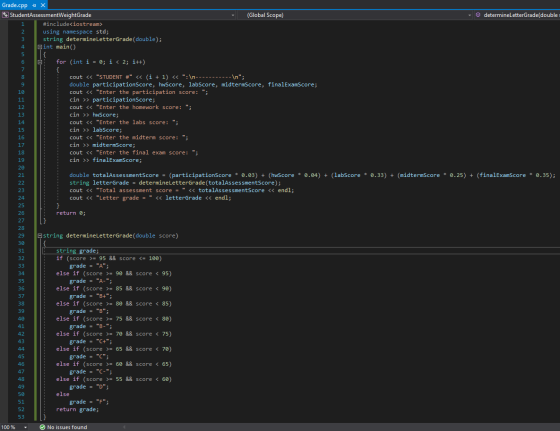Click the No issues found checkmark icon
Screen dimensions: 560x431
click(x=42, y=427)
